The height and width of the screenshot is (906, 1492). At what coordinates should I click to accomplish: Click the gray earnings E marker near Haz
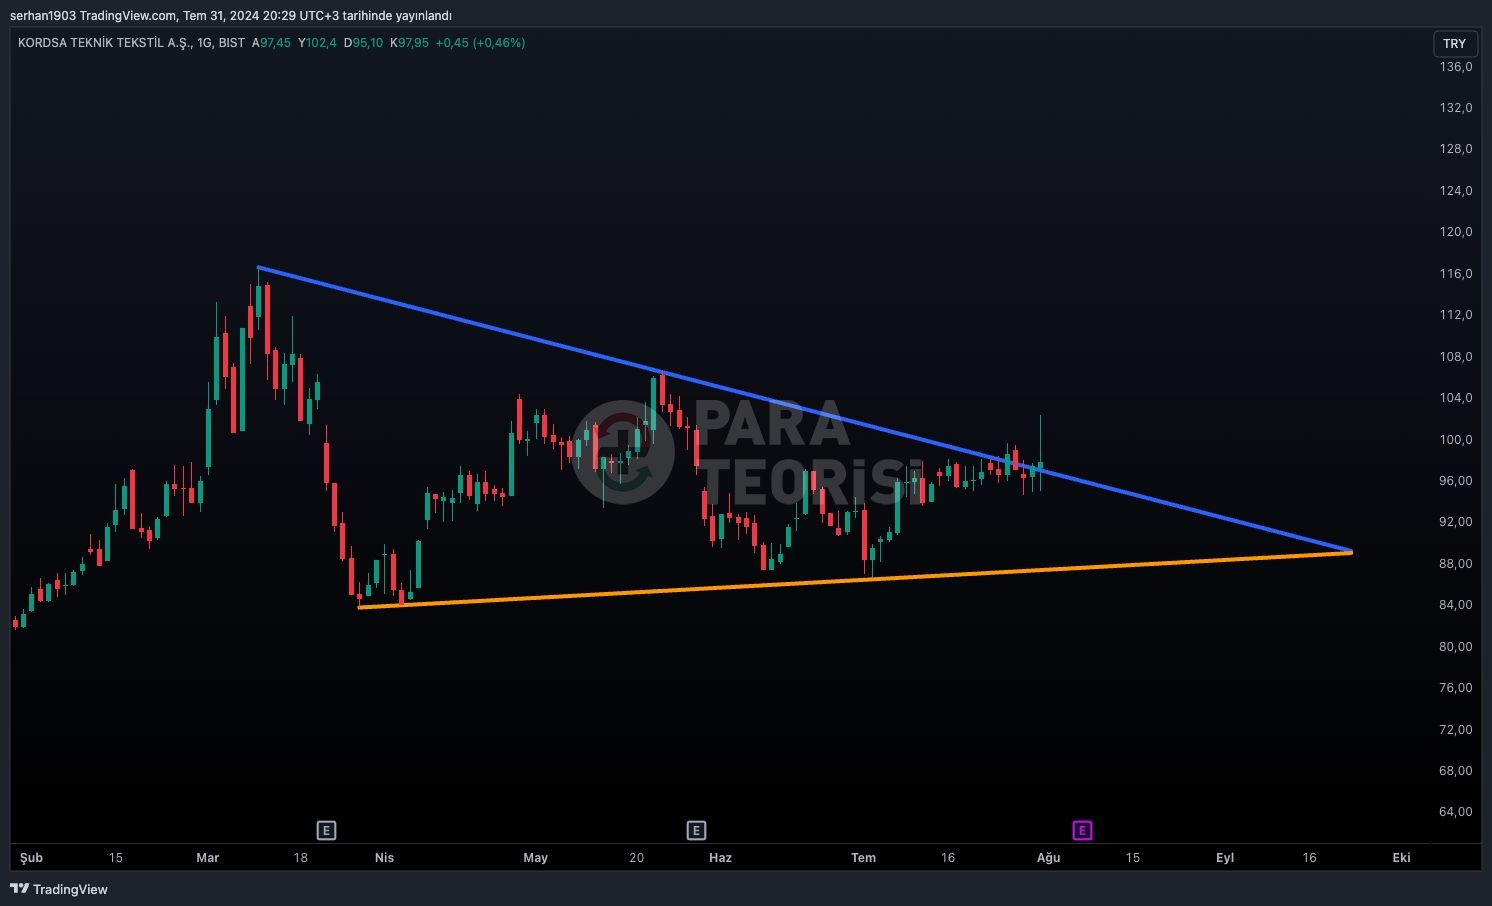click(x=696, y=830)
